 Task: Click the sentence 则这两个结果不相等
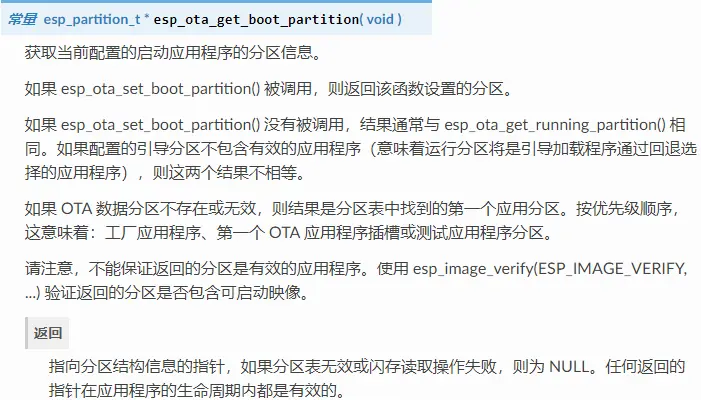[x=228, y=173]
